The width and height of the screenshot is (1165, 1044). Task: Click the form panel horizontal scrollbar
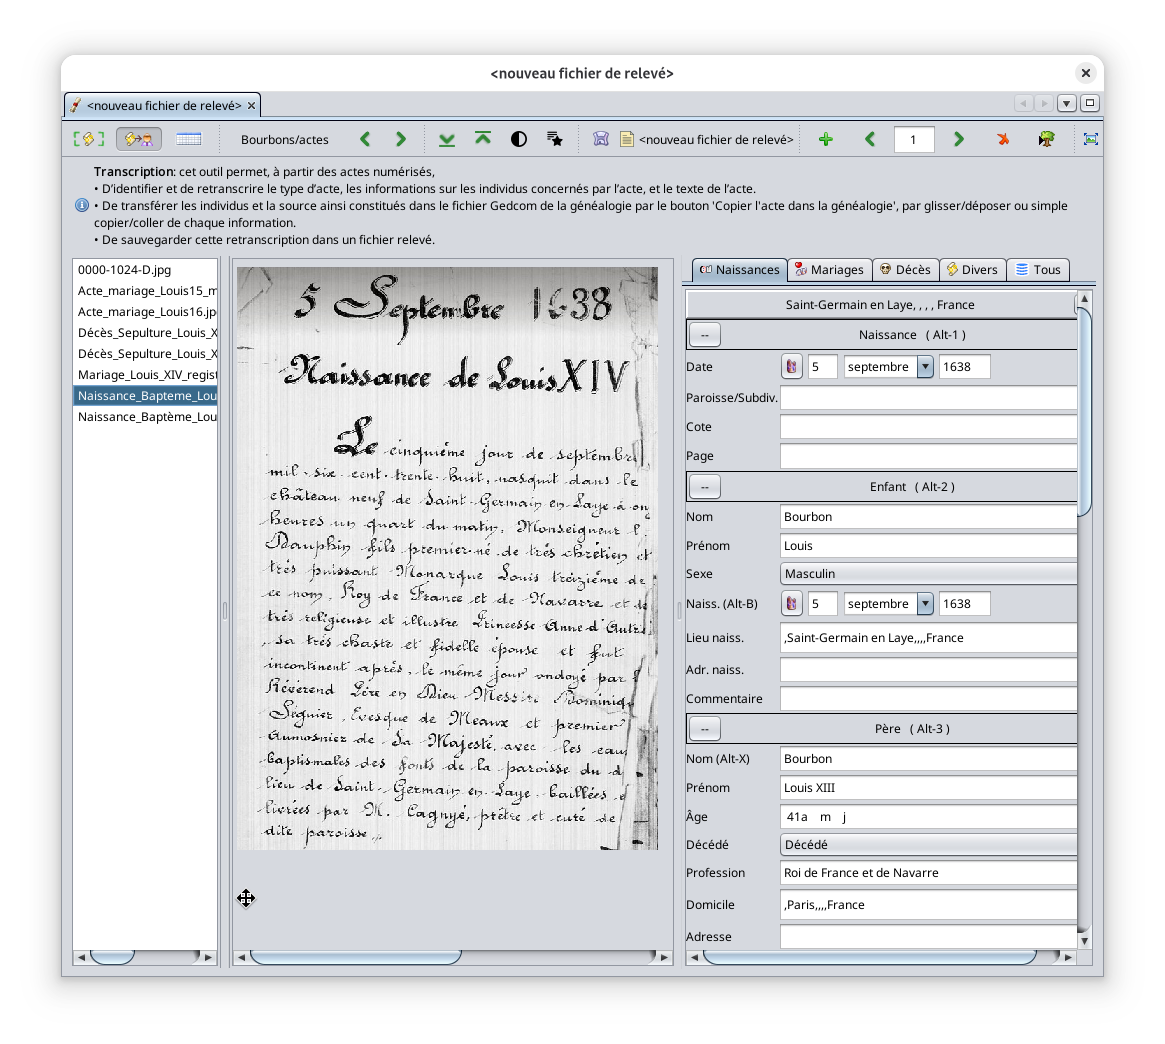(880, 957)
